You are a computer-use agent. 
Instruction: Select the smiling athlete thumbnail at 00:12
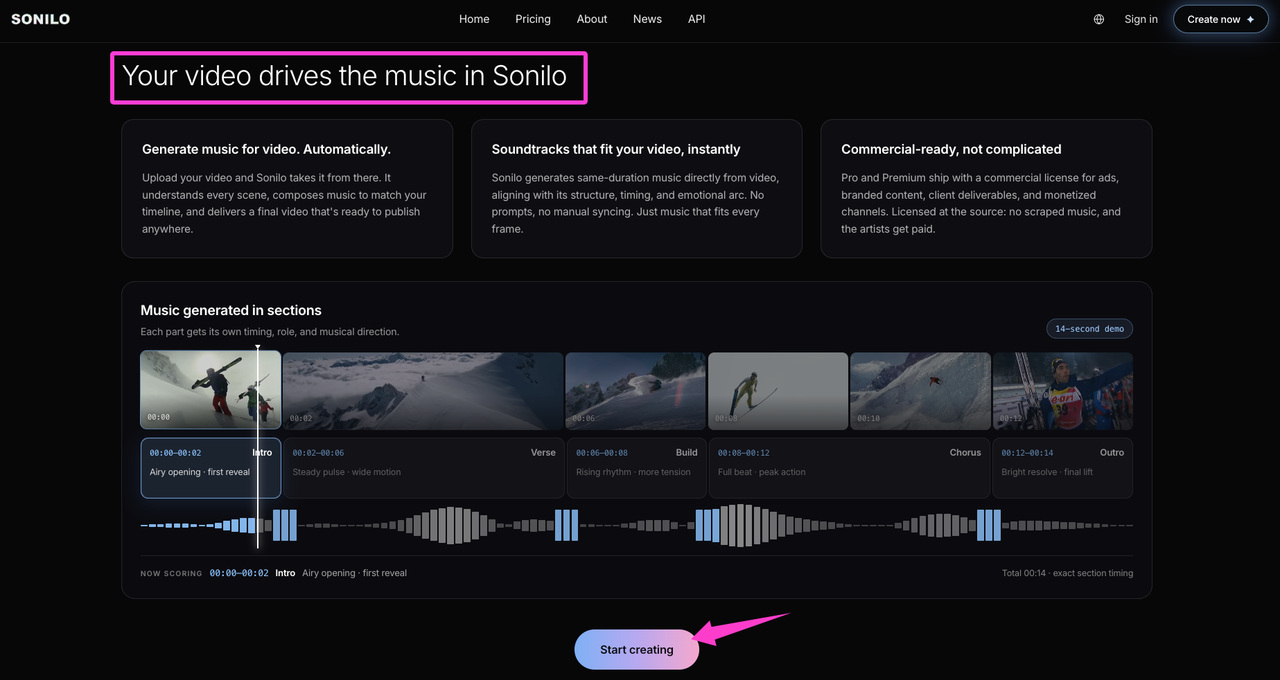point(1063,390)
